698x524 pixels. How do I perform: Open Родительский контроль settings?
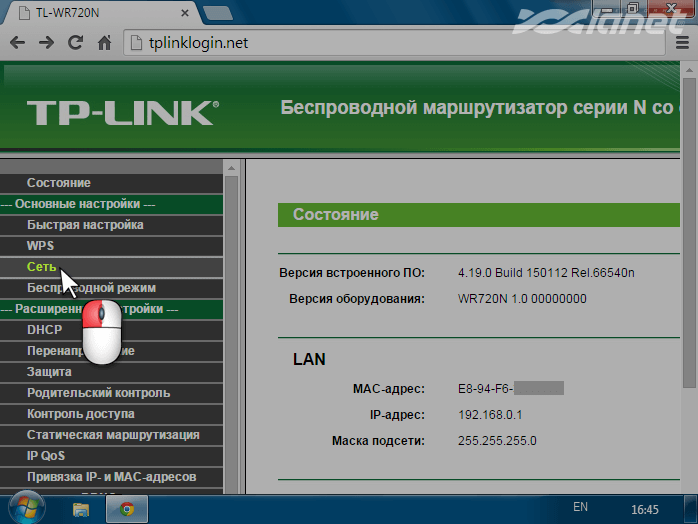(x=98, y=393)
